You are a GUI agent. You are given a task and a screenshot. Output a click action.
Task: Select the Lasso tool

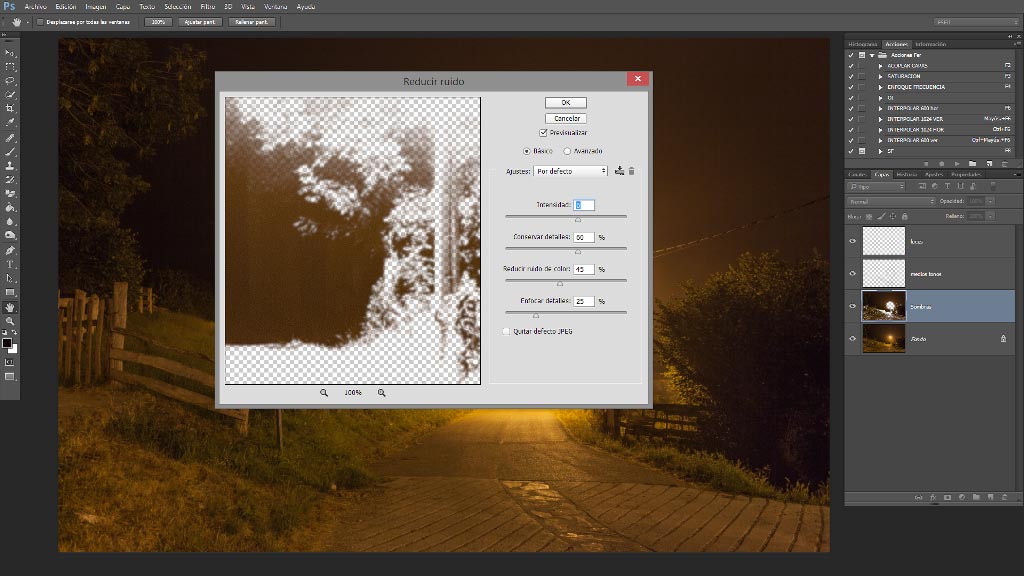click(x=10, y=81)
